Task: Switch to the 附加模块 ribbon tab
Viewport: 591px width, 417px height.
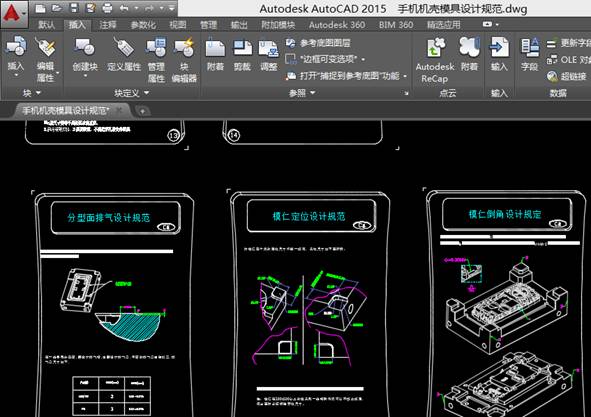Action: (x=278, y=25)
